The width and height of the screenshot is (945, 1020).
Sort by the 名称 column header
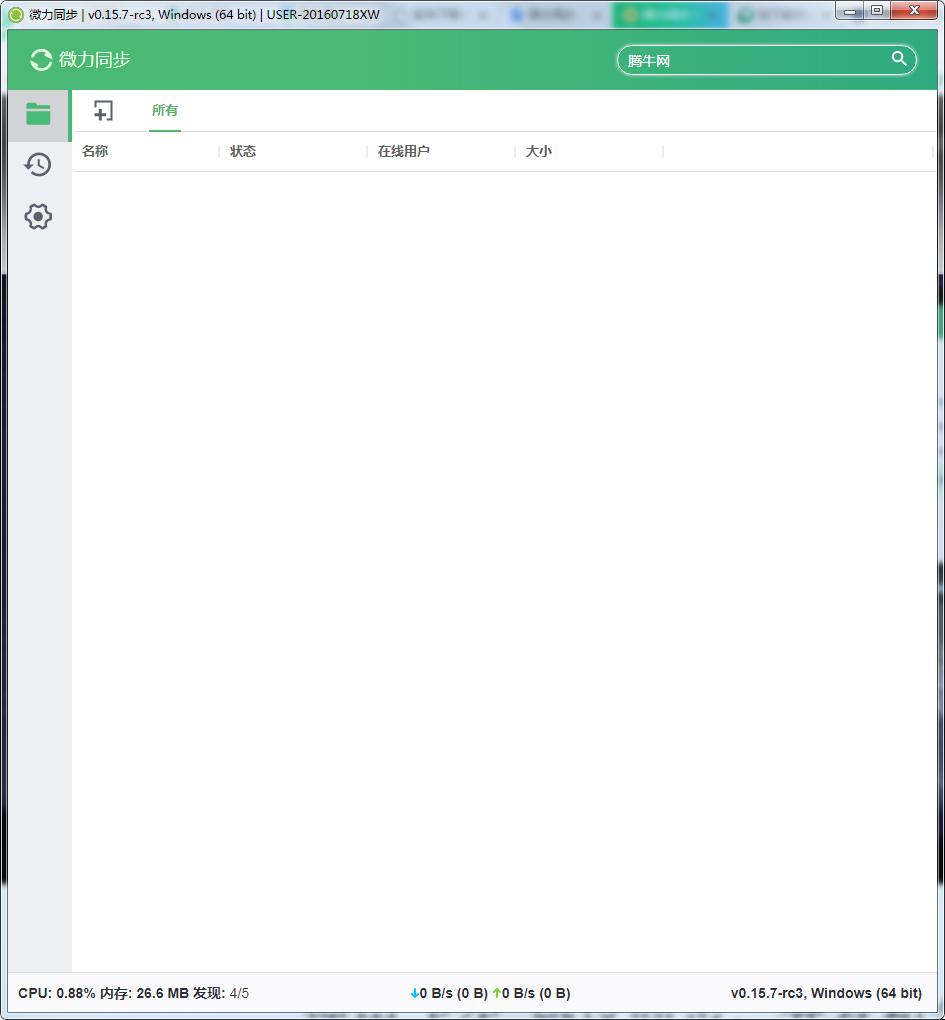pyautogui.click(x=95, y=151)
